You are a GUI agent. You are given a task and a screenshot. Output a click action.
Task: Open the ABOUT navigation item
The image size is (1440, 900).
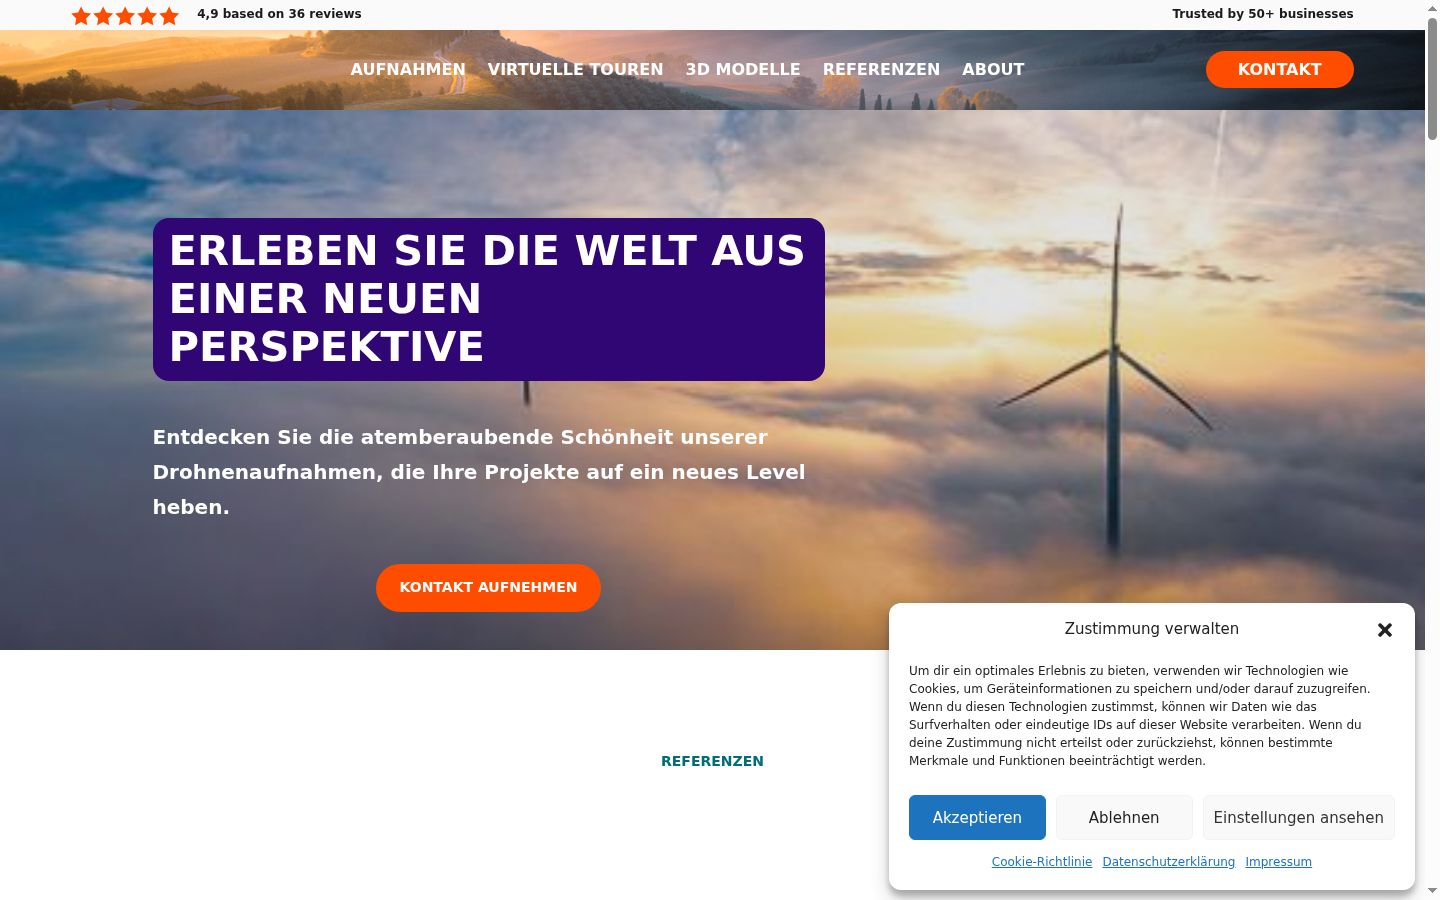click(993, 69)
